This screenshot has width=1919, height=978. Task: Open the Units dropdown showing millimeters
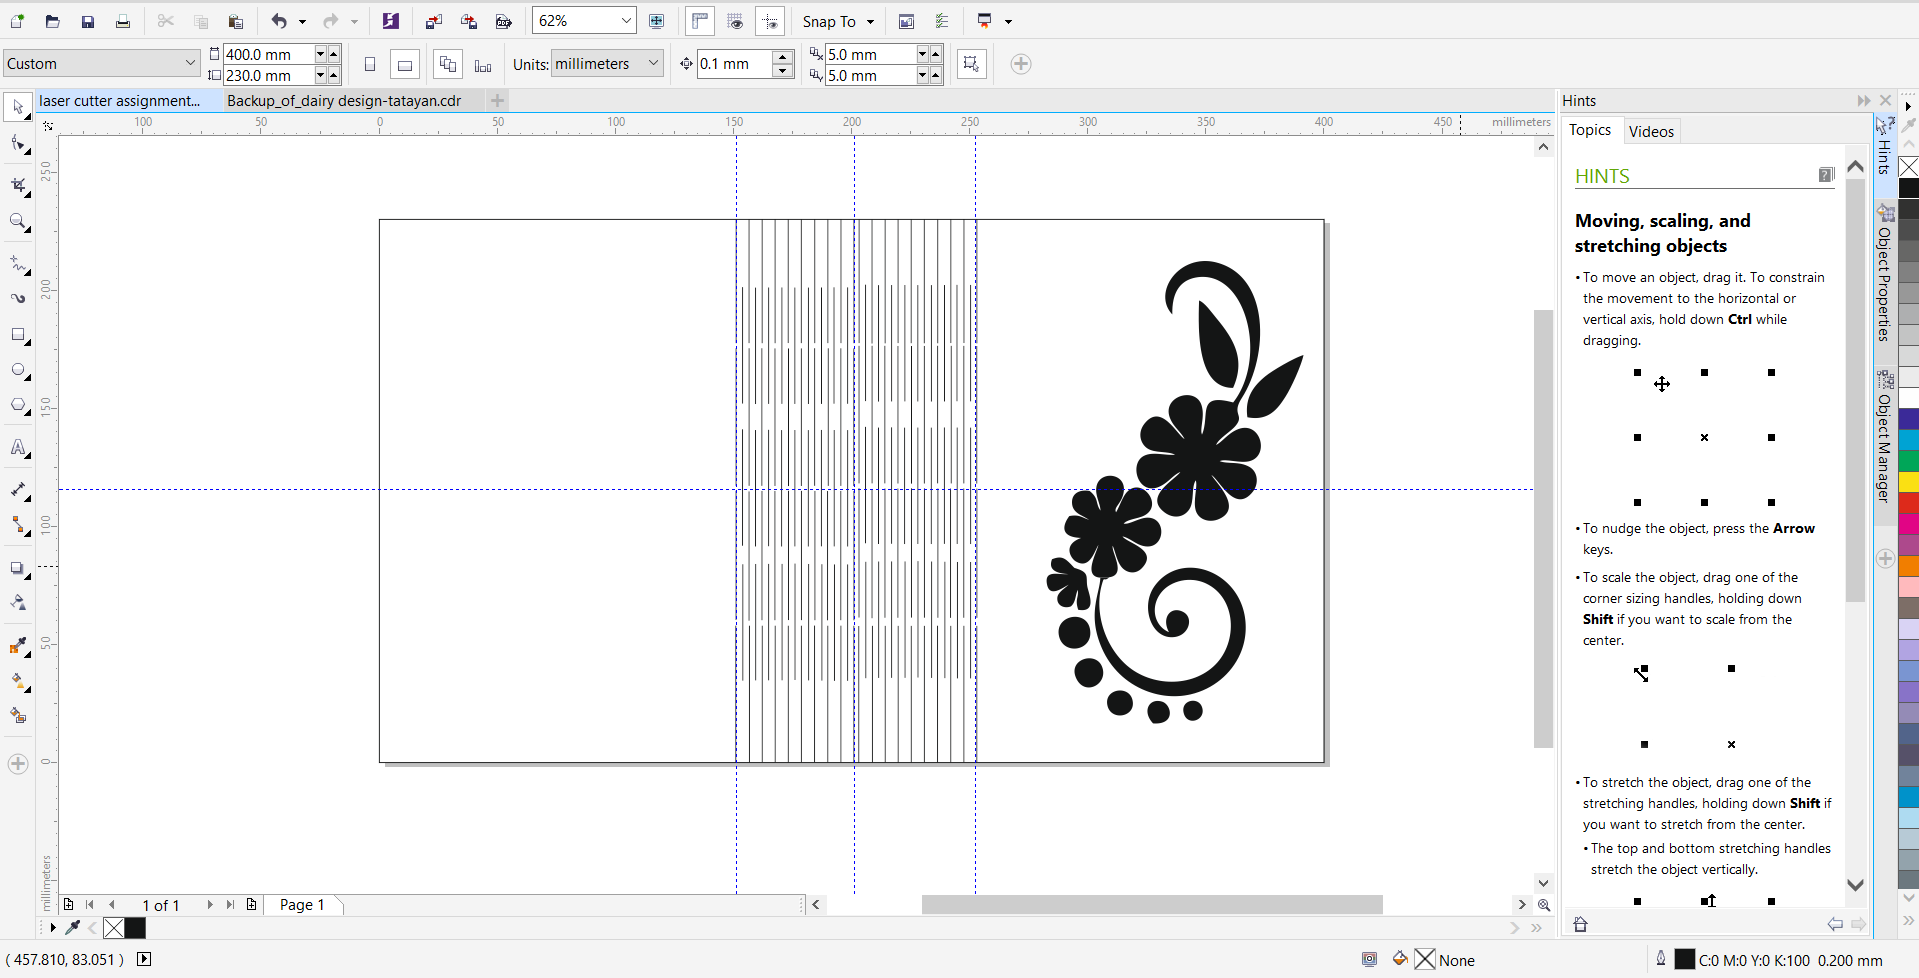click(608, 63)
